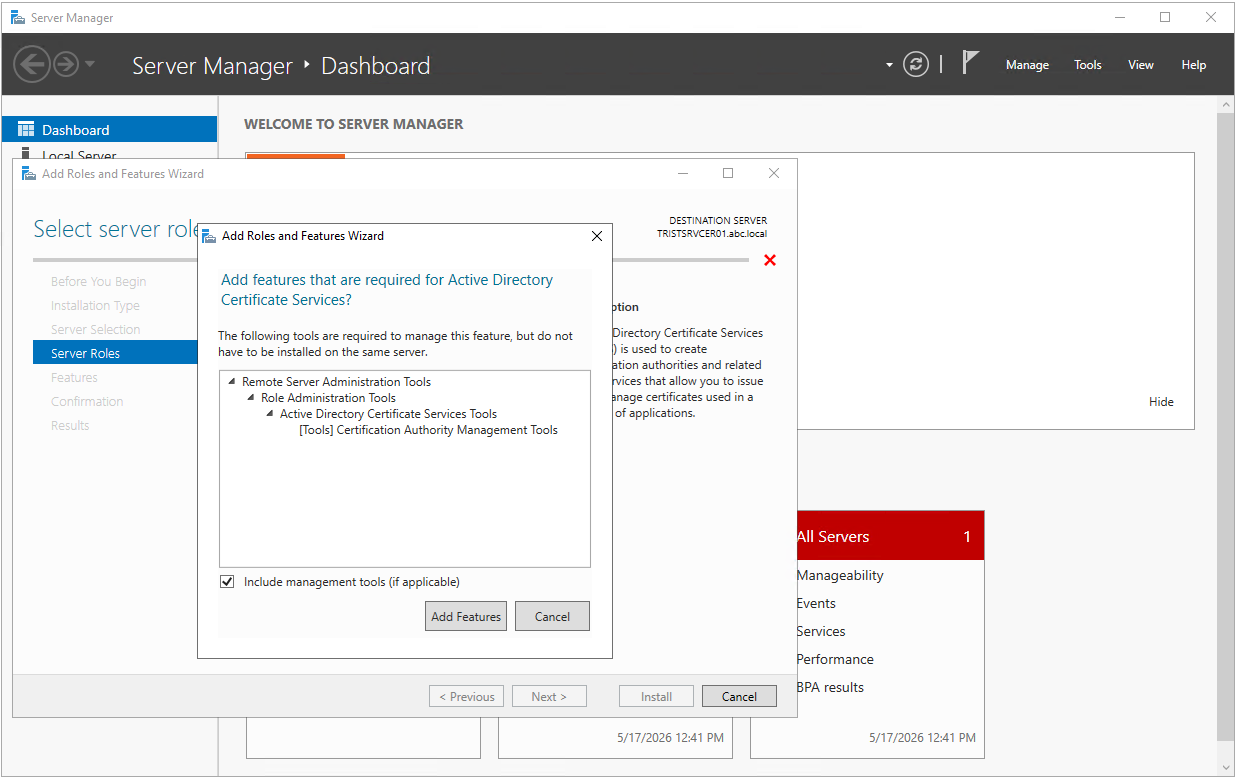Open the Tools menu

coord(1088,65)
